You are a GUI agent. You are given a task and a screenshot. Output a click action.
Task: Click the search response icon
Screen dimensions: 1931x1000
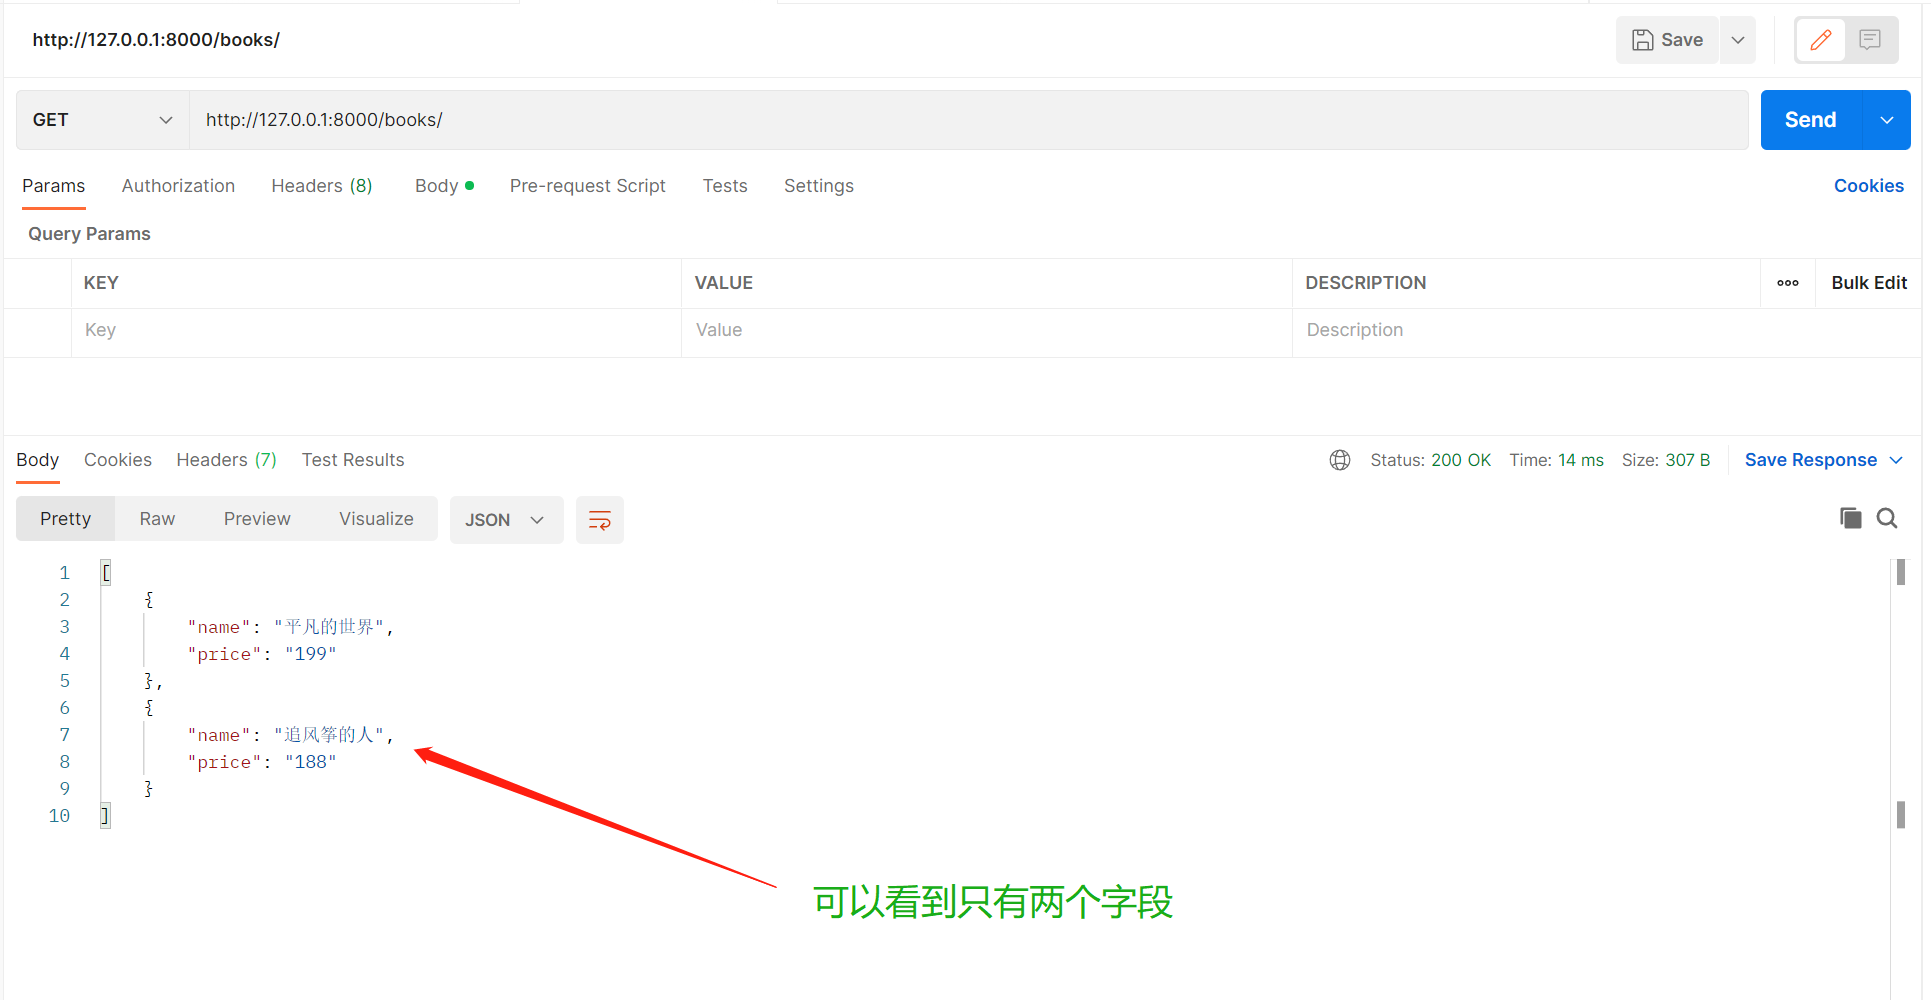pyautogui.click(x=1887, y=518)
